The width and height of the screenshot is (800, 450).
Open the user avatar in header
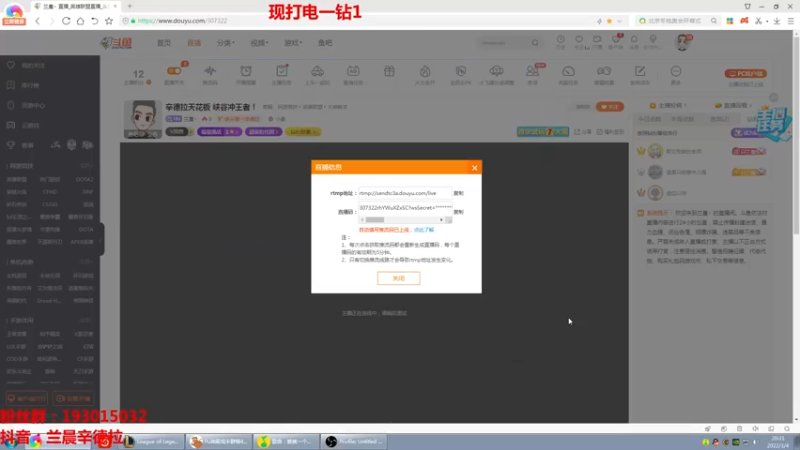(x=682, y=42)
